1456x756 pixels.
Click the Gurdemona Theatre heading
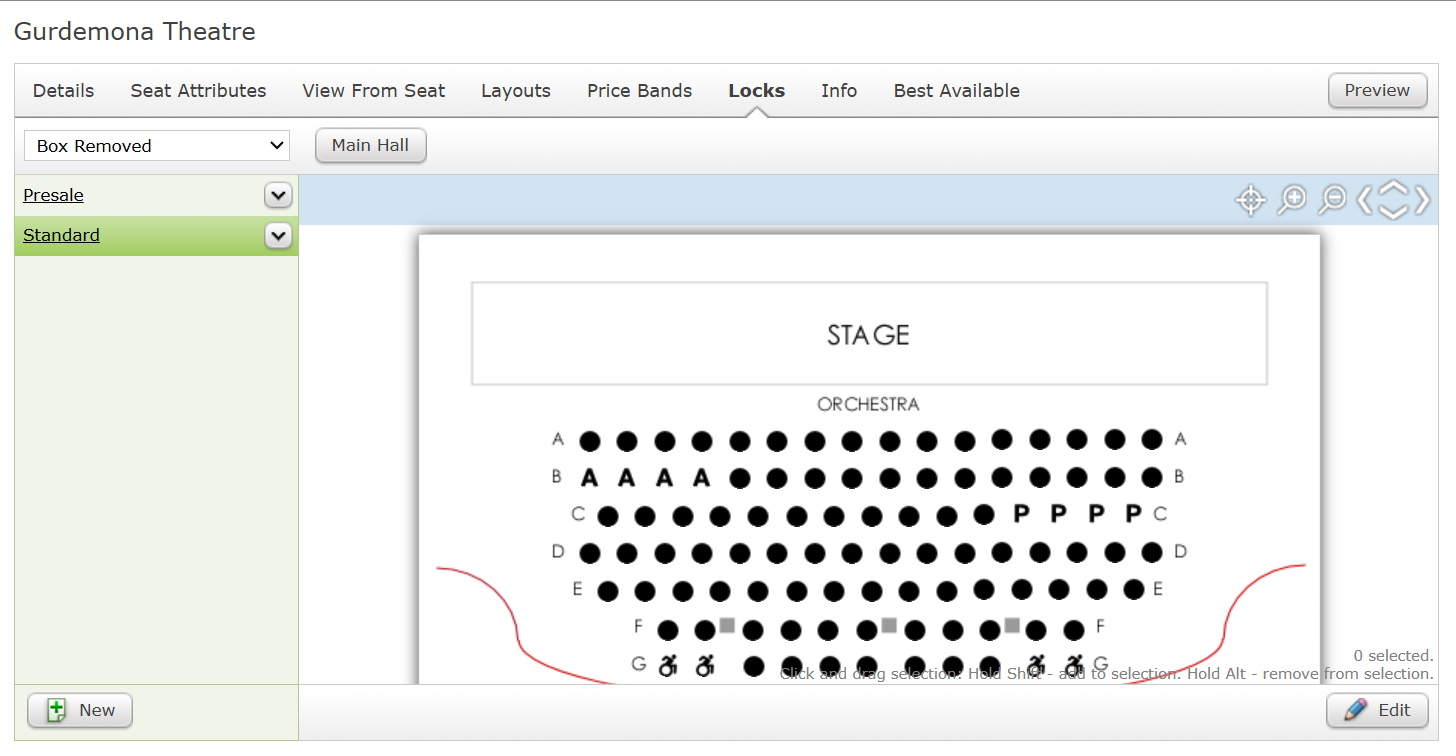point(135,31)
